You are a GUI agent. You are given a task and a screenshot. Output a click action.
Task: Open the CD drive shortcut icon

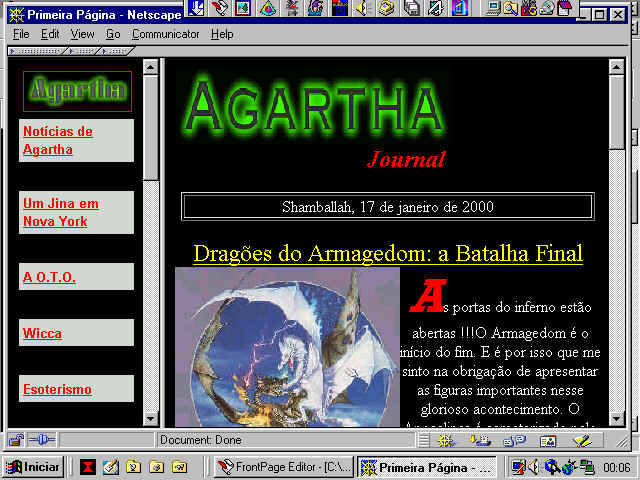(x=547, y=8)
